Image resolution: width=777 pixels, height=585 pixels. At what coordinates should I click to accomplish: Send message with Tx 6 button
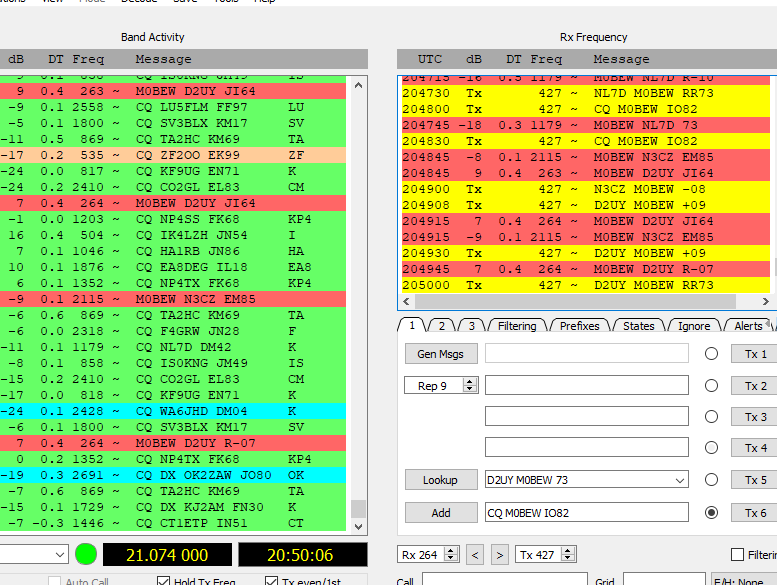click(x=755, y=513)
